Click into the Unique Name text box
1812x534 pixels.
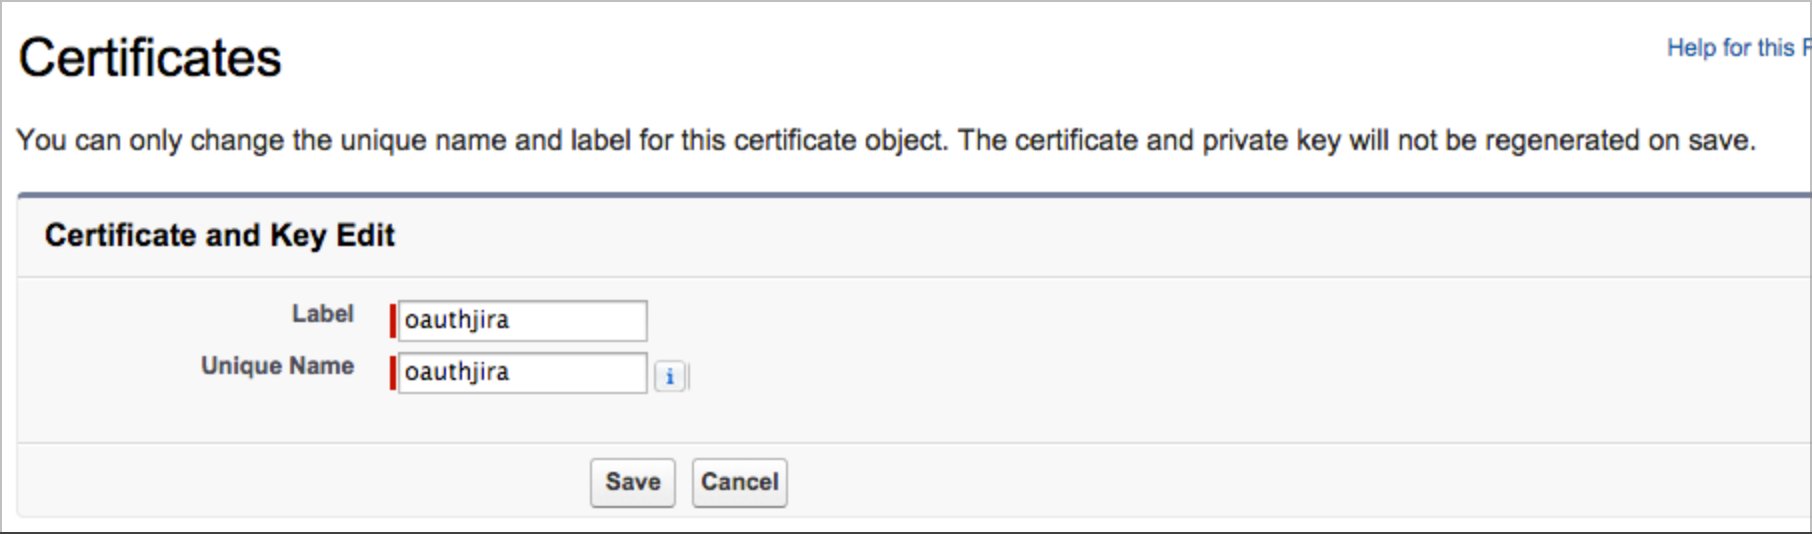[522, 373]
